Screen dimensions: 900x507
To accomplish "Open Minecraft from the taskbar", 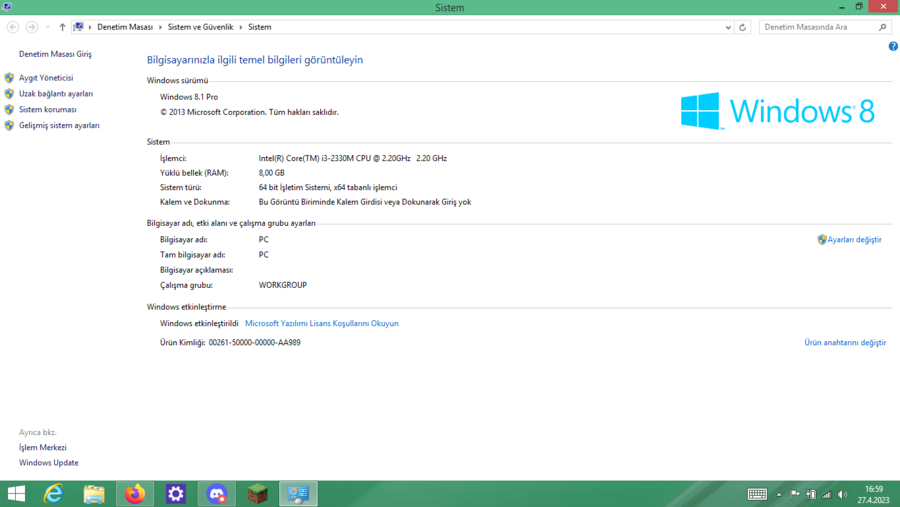I will [x=258, y=494].
